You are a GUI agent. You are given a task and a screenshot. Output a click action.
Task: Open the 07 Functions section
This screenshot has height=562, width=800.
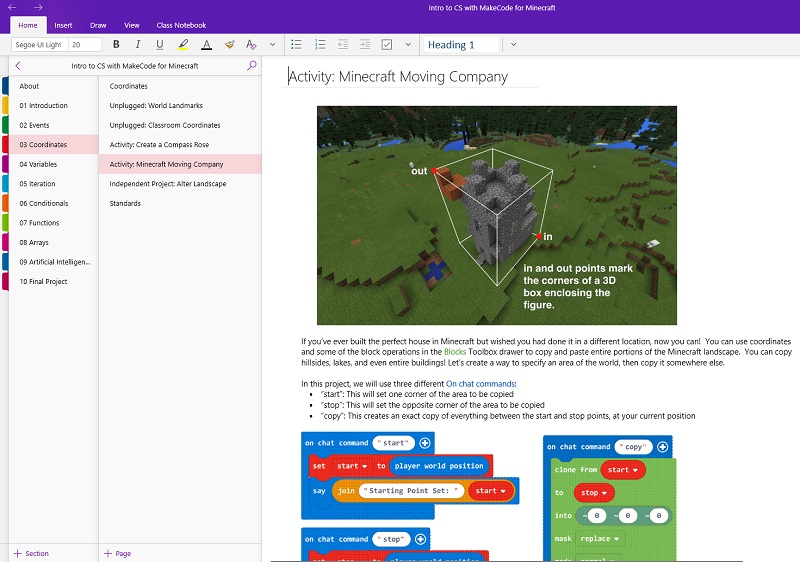coord(53,223)
